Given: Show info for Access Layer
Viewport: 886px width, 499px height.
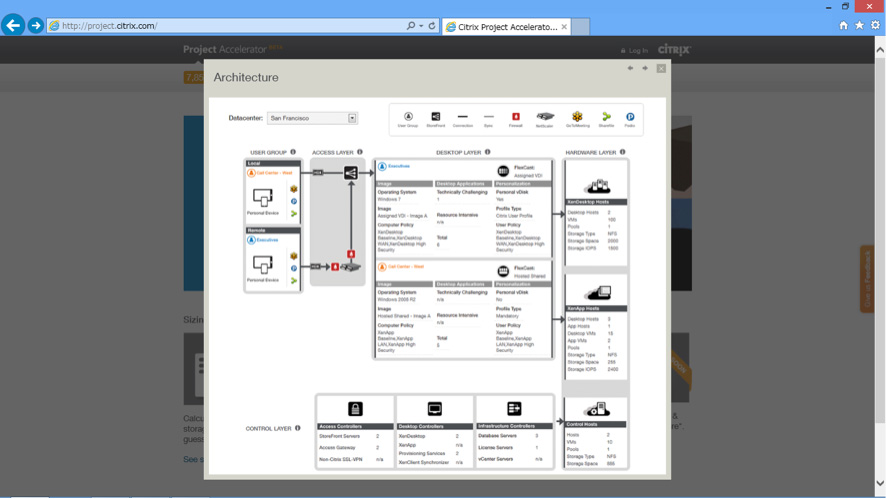Looking at the screenshot, I should 360,152.
